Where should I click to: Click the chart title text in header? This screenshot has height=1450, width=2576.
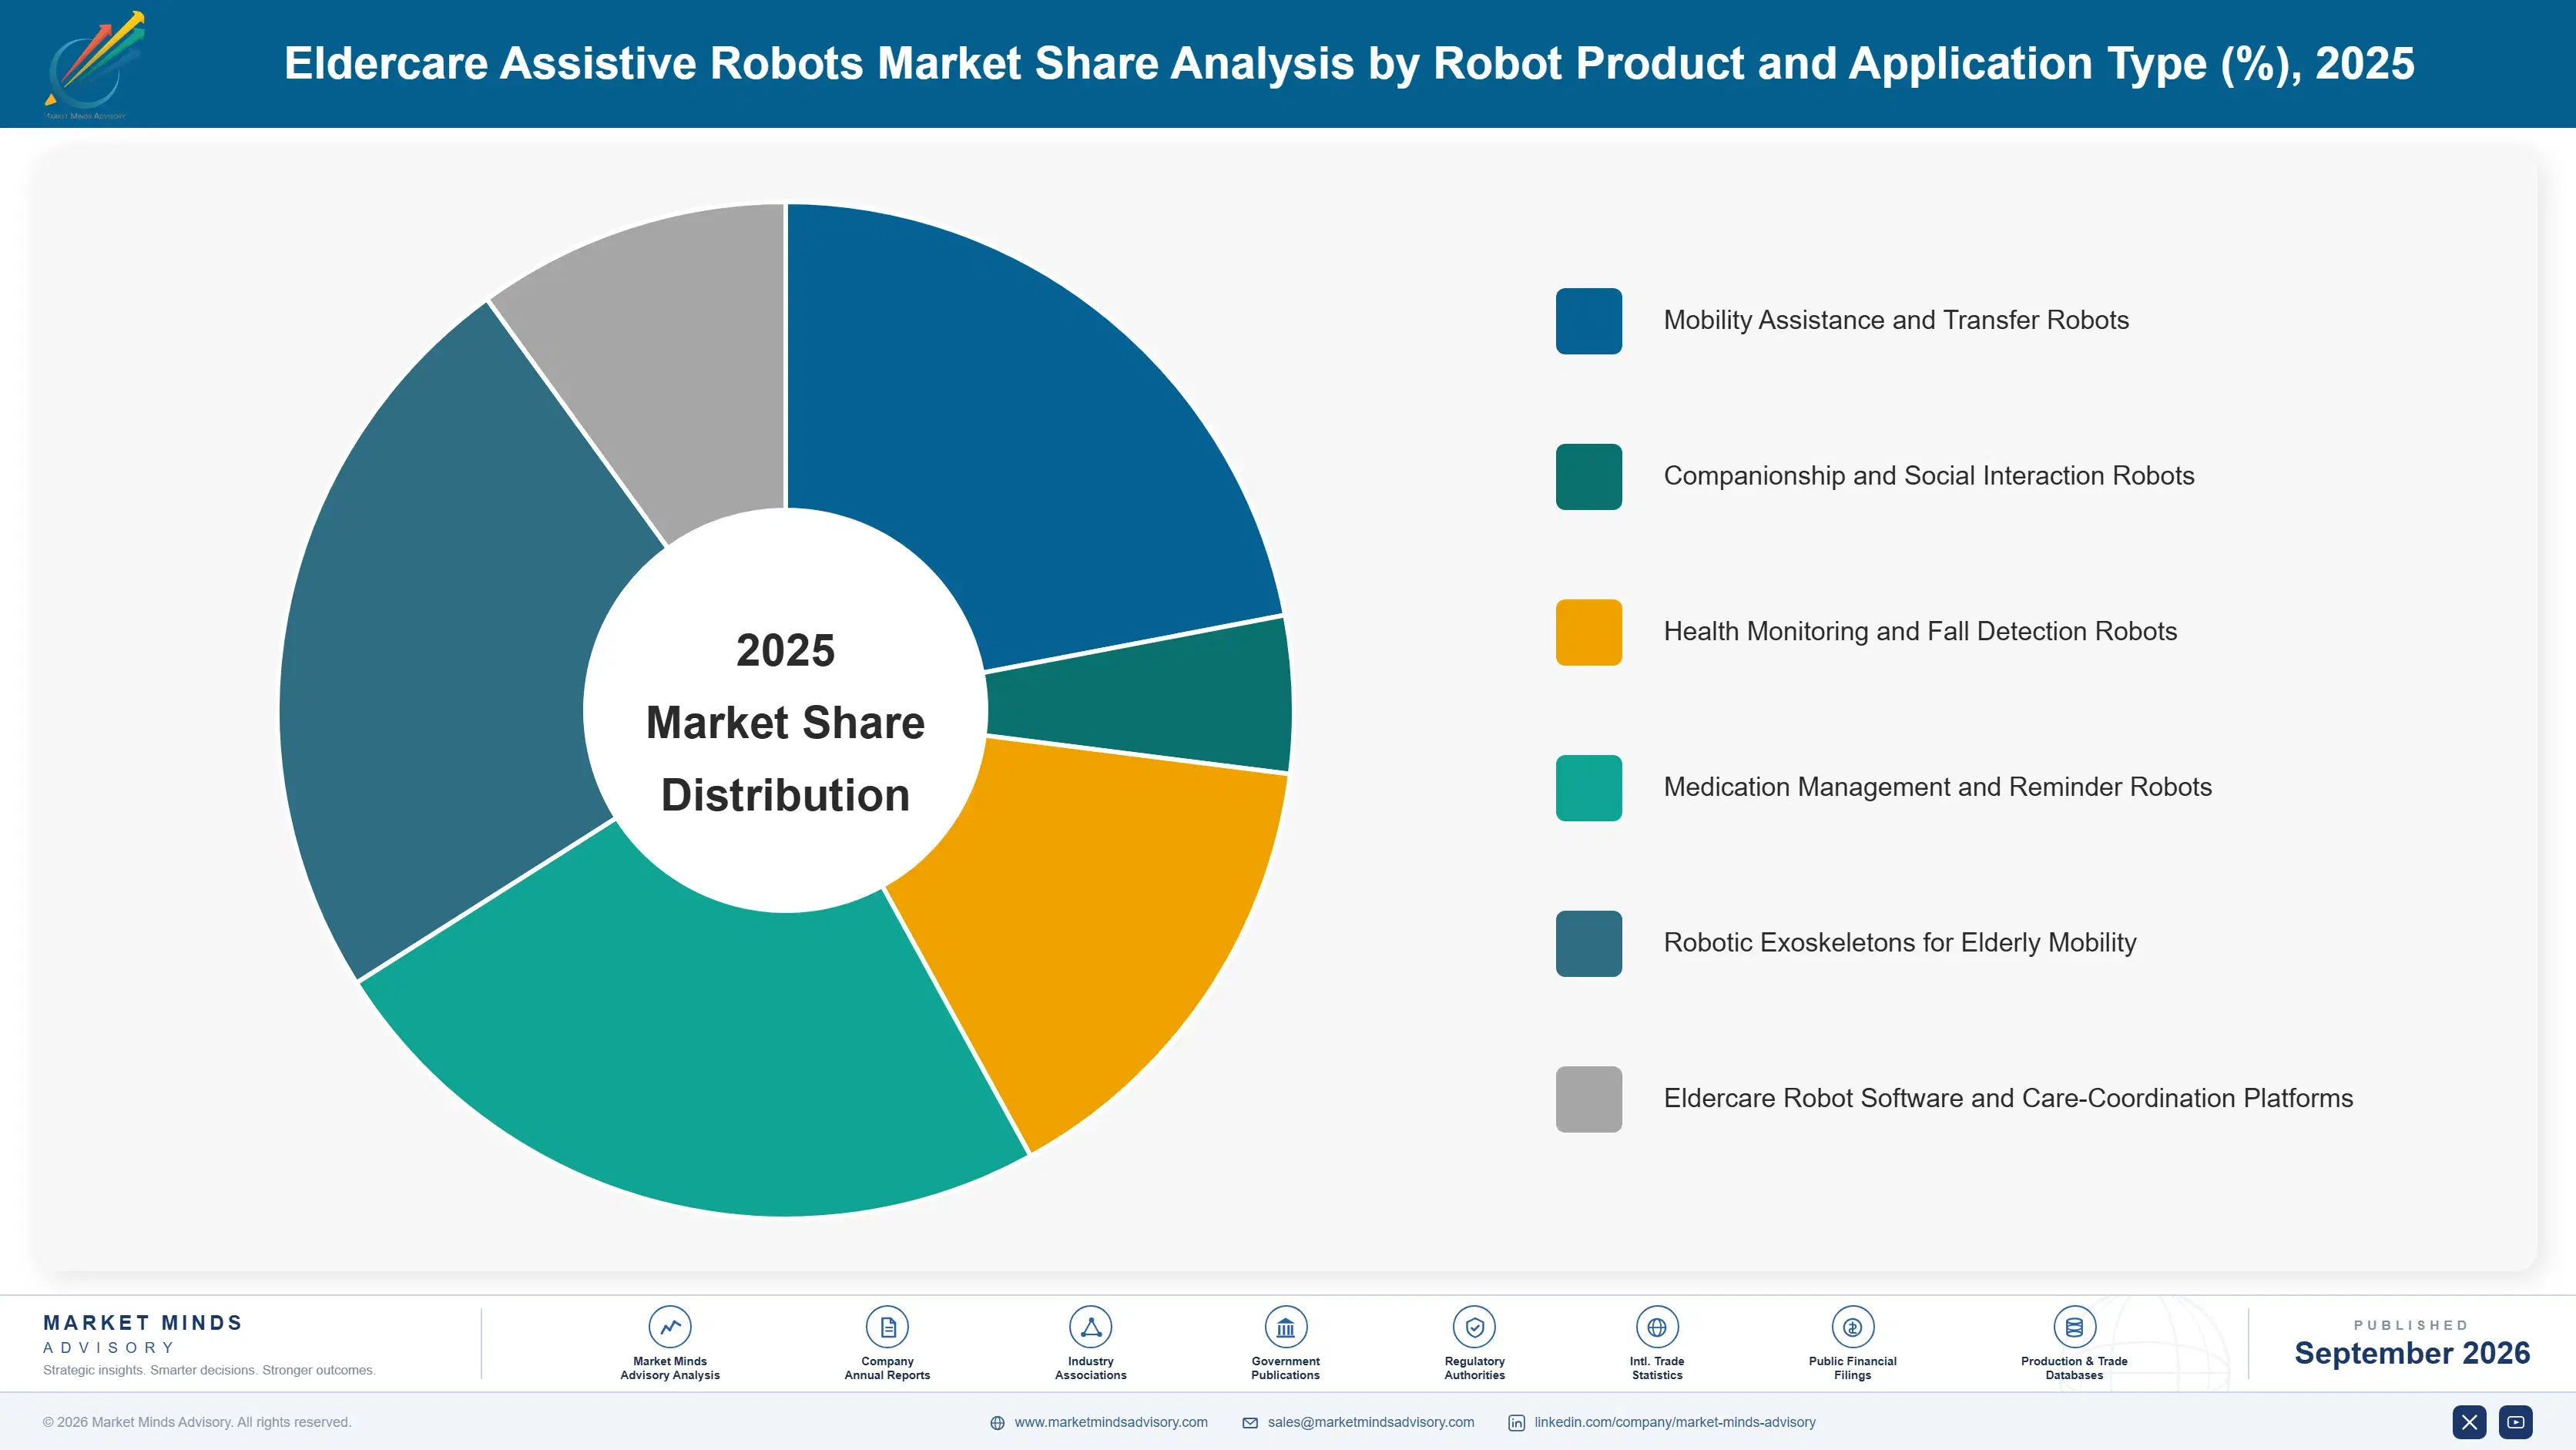pos(1349,63)
